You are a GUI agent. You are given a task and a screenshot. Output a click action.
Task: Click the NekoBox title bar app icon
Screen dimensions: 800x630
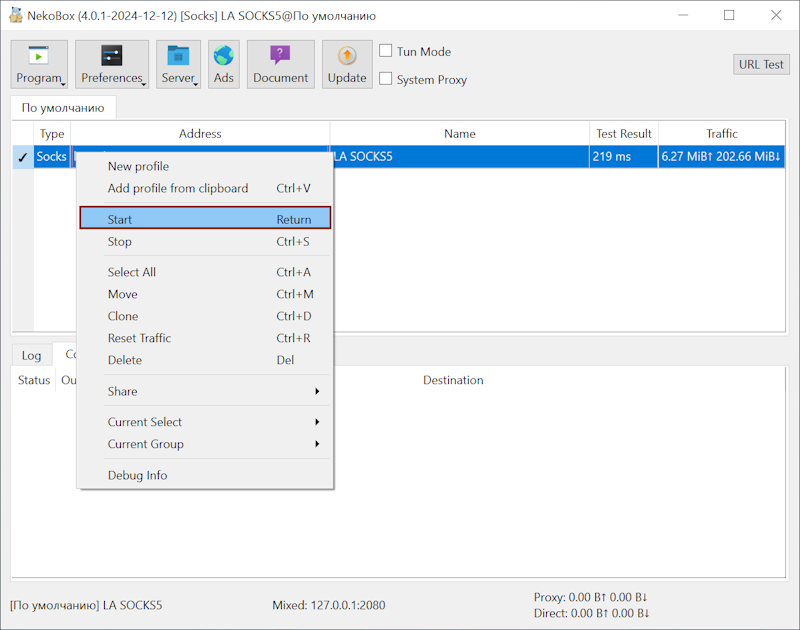pyautogui.click(x=16, y=15)
